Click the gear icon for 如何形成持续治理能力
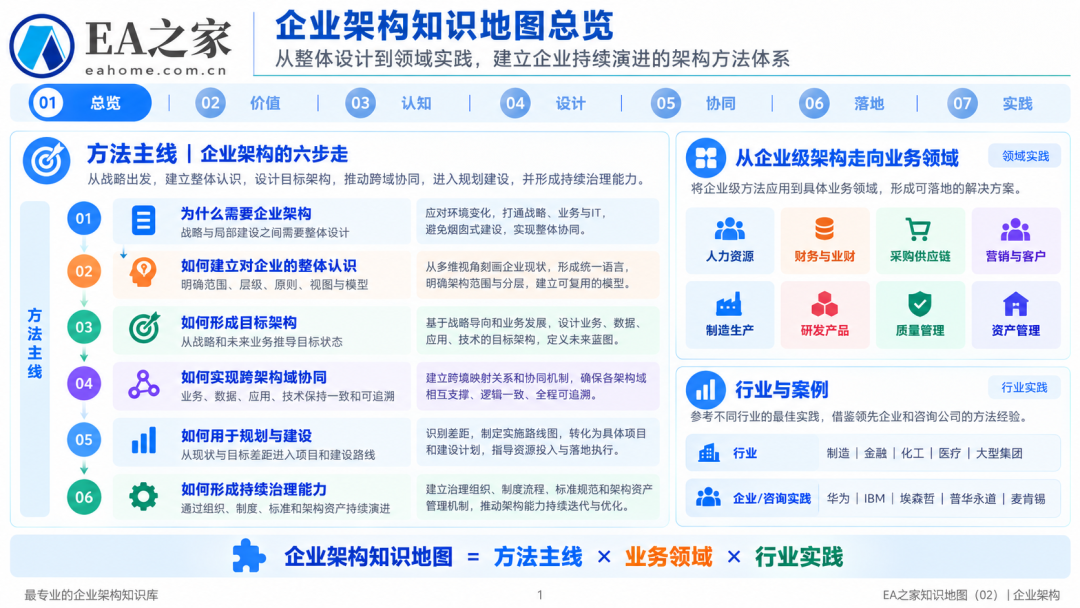Image resolution: width=1080 pixels, height=608 pixels. [143, 496]
